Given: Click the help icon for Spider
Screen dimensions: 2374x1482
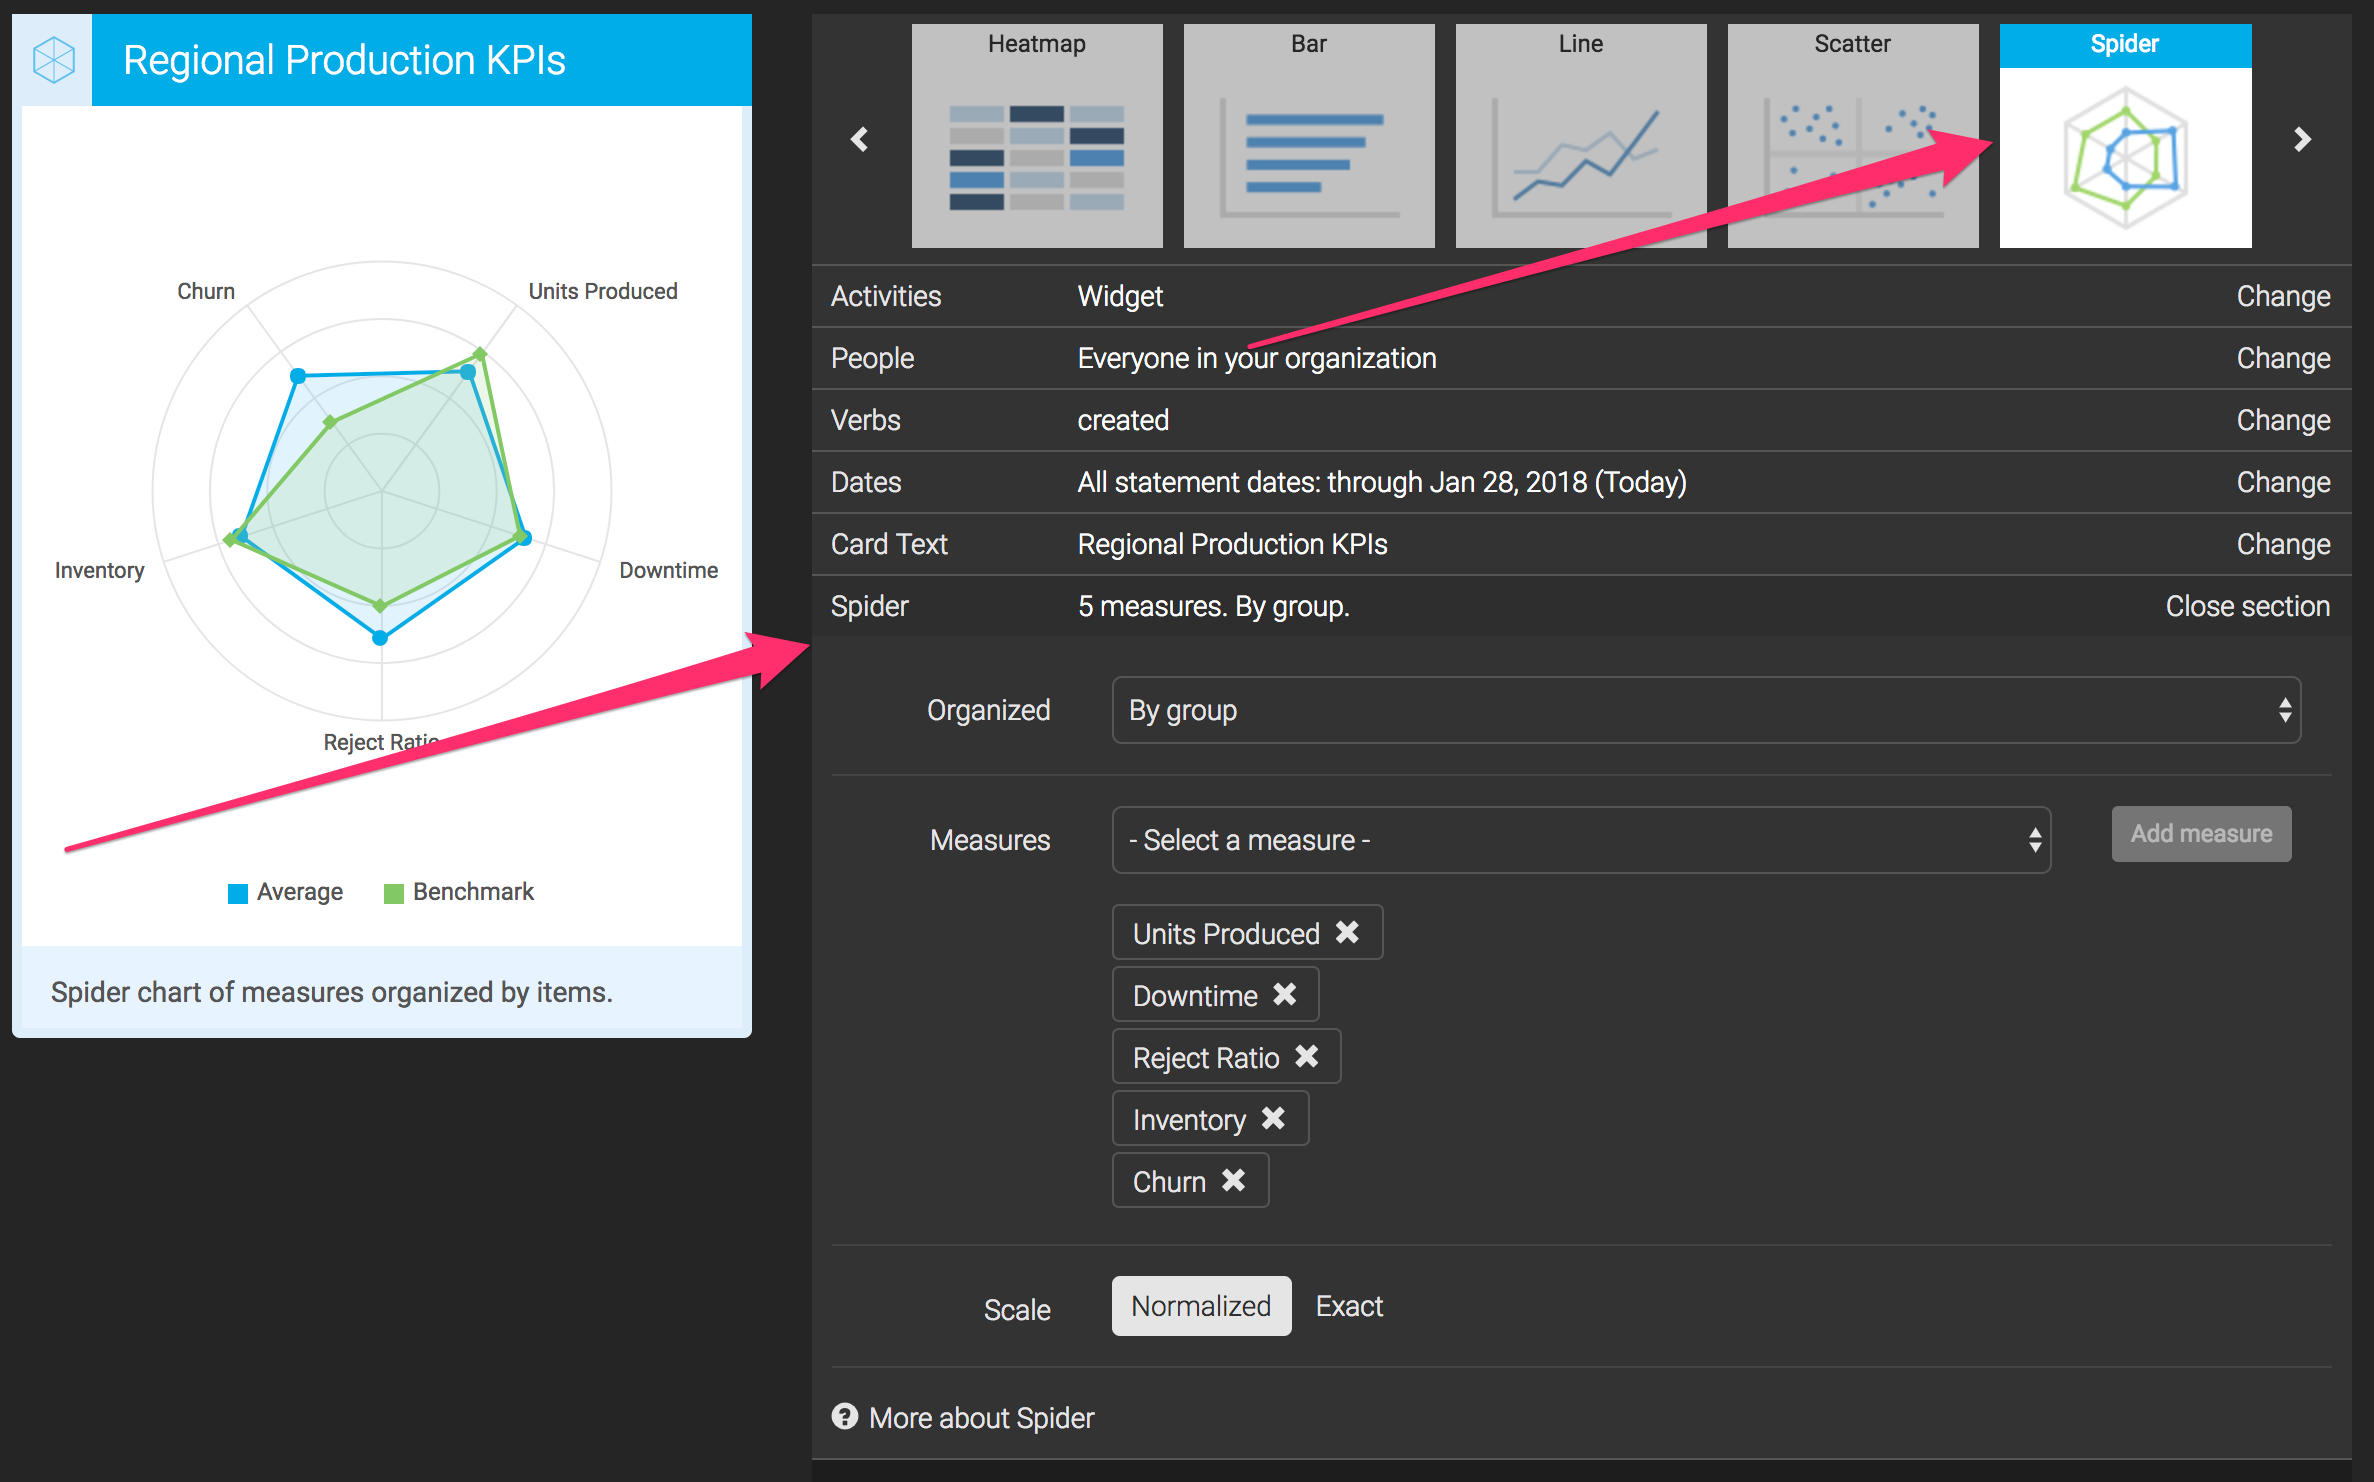Looking at the screenshot, I should (x=845, y=1416).
